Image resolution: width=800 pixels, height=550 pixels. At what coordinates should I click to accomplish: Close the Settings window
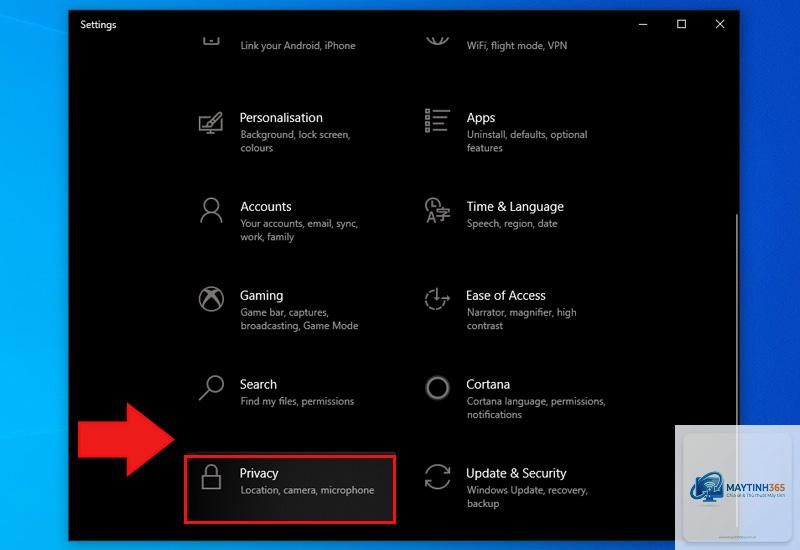(x=719, y=24)
